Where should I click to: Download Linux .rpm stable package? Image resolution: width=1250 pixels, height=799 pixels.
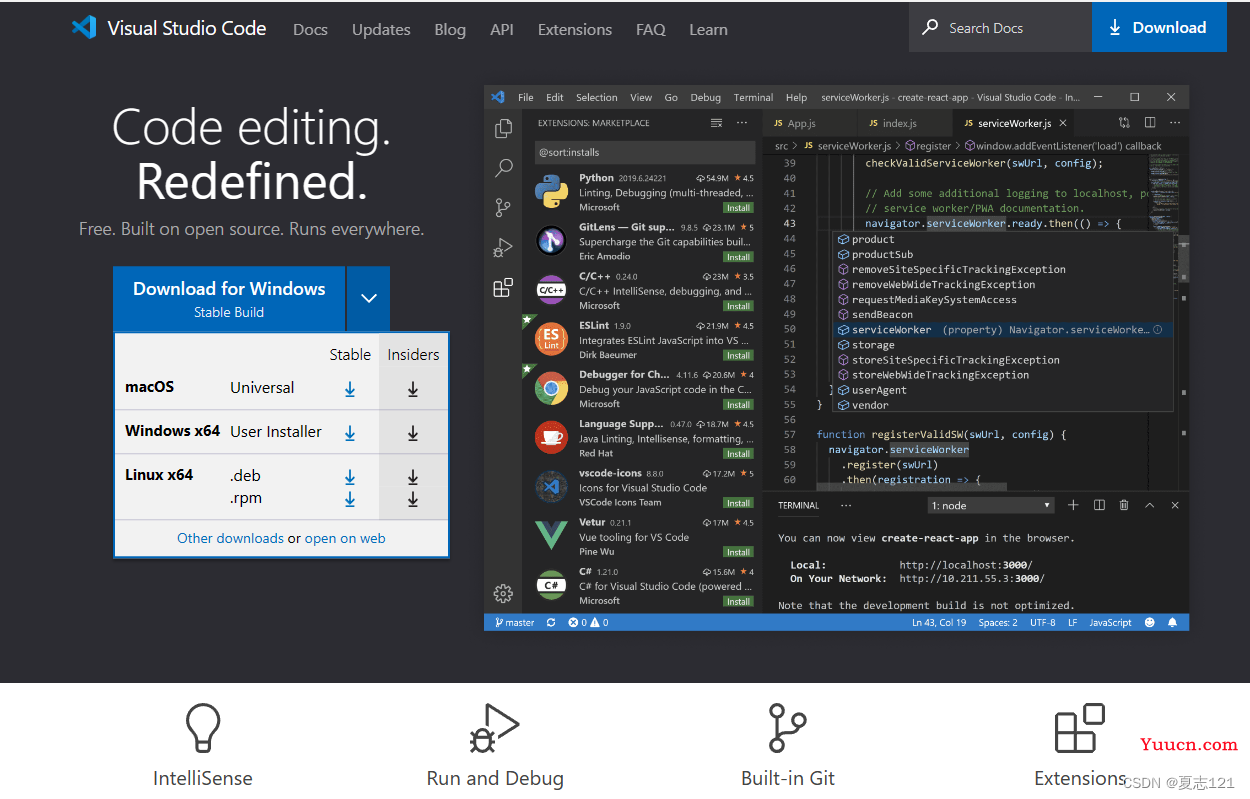pos(350,499)
